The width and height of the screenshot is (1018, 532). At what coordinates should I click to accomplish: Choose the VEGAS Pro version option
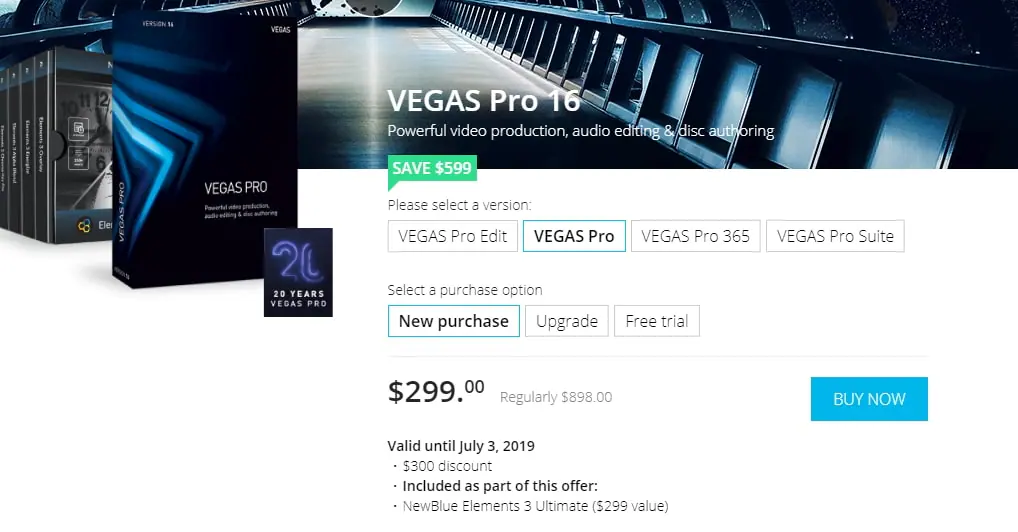pos(574,237)
